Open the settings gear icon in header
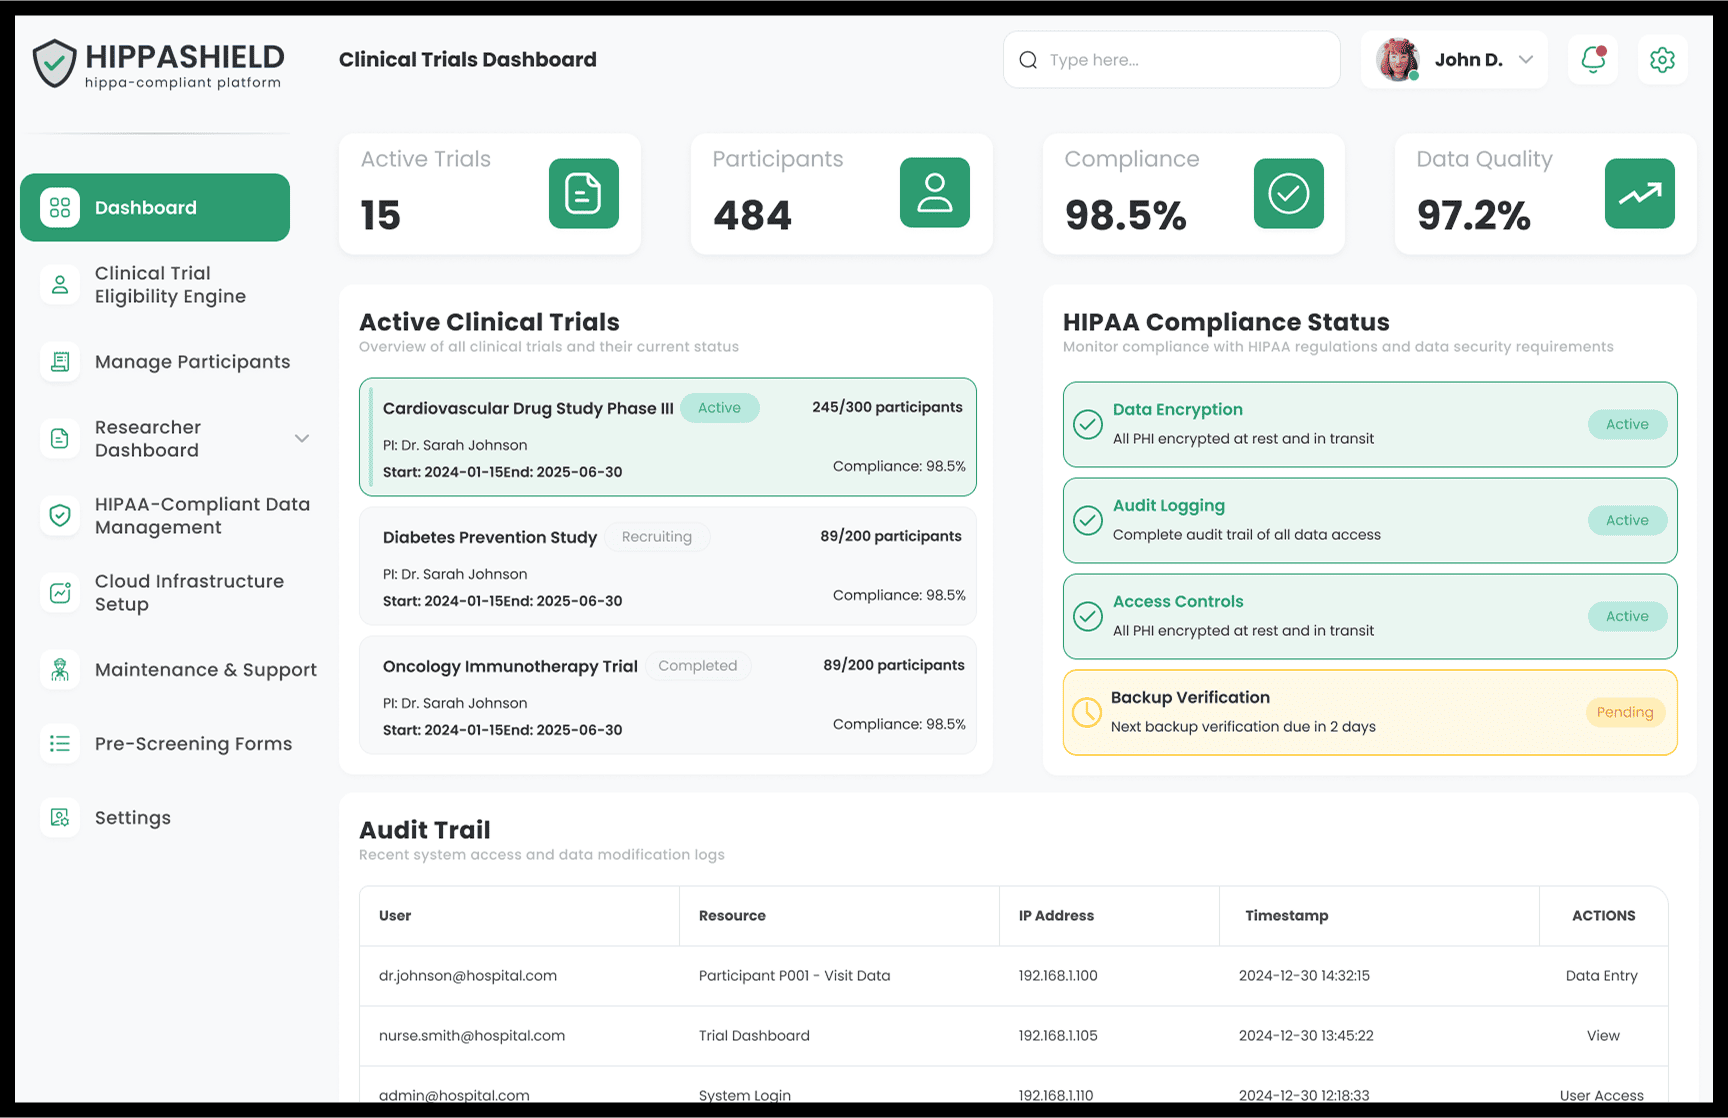 point(1662,60)
